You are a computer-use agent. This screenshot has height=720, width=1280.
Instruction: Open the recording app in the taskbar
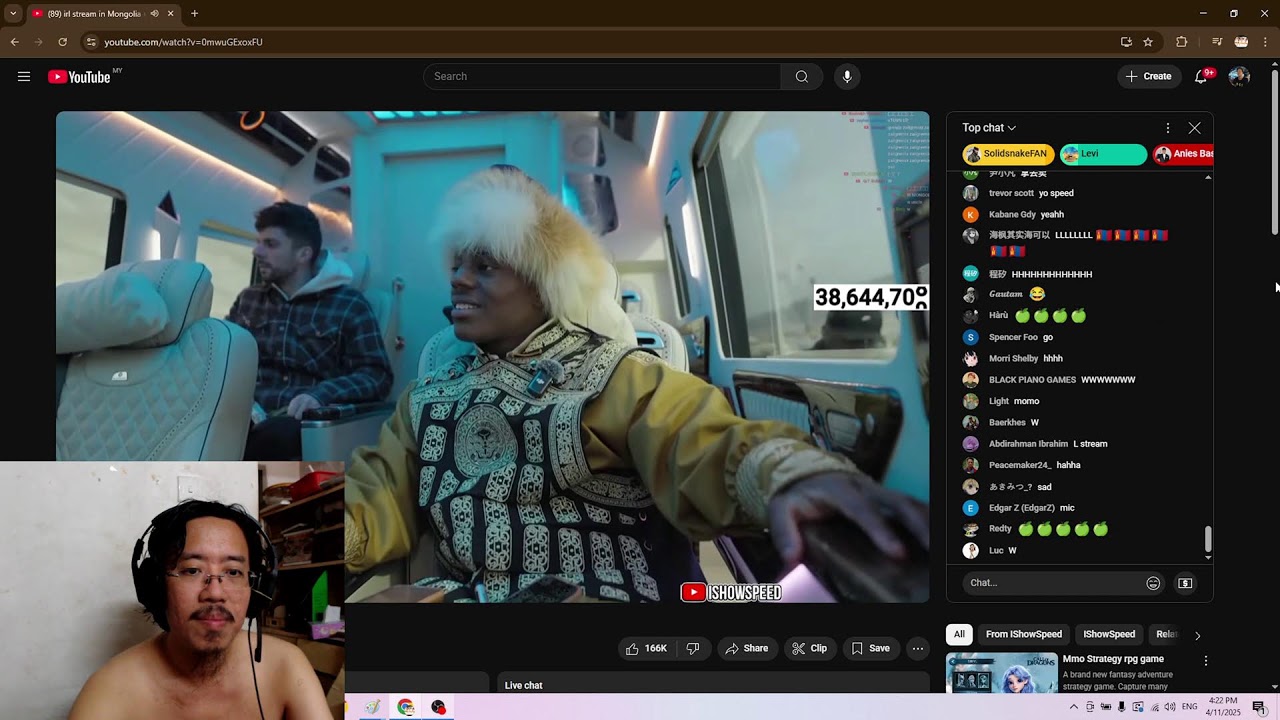[438, 707]
